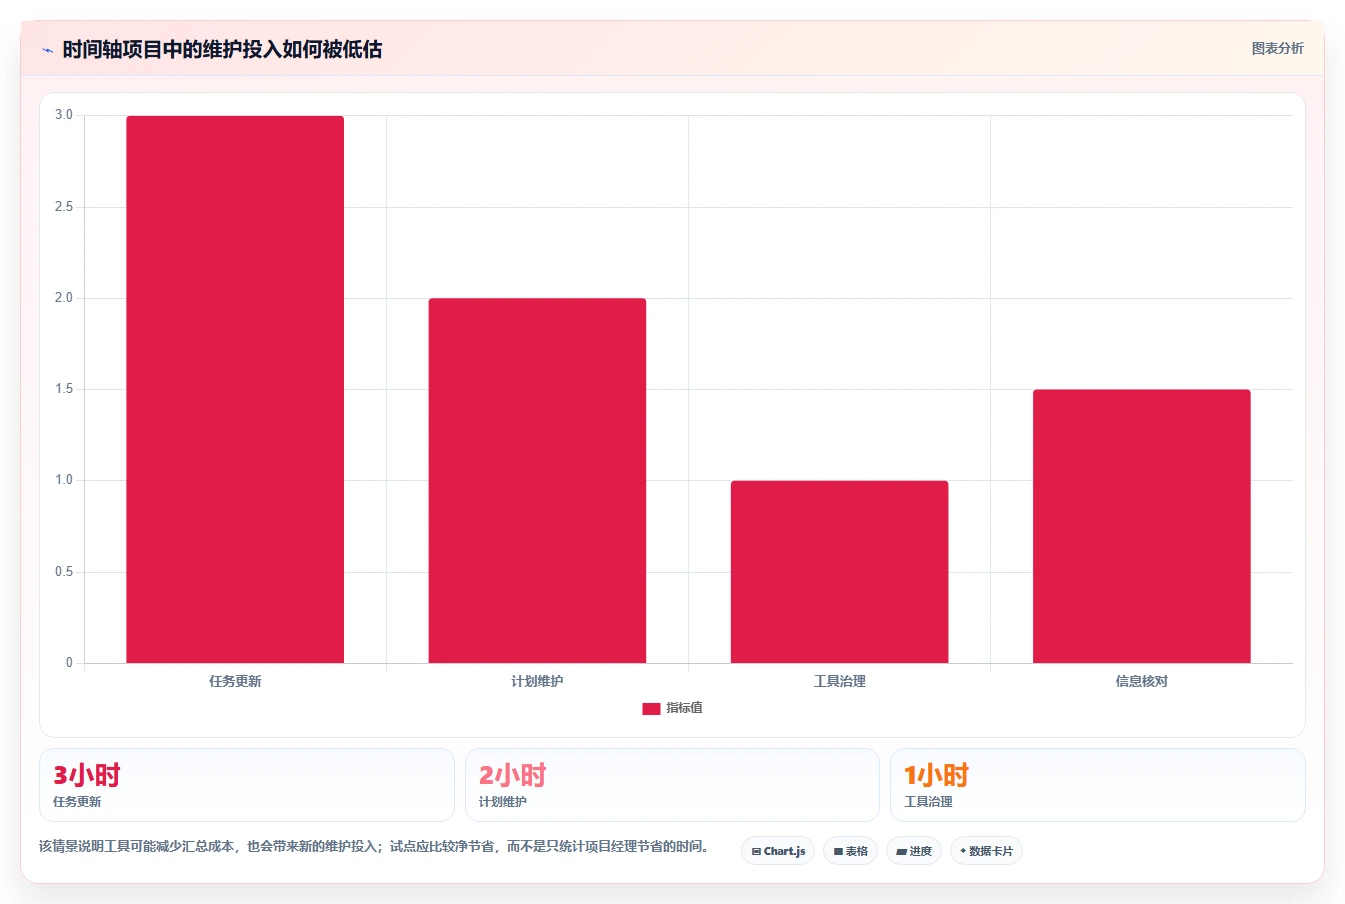Open the 3小时 任务更新 data card
This screenshot has height=904, width=1345.
pyautogui.click(x=247, y=785)
